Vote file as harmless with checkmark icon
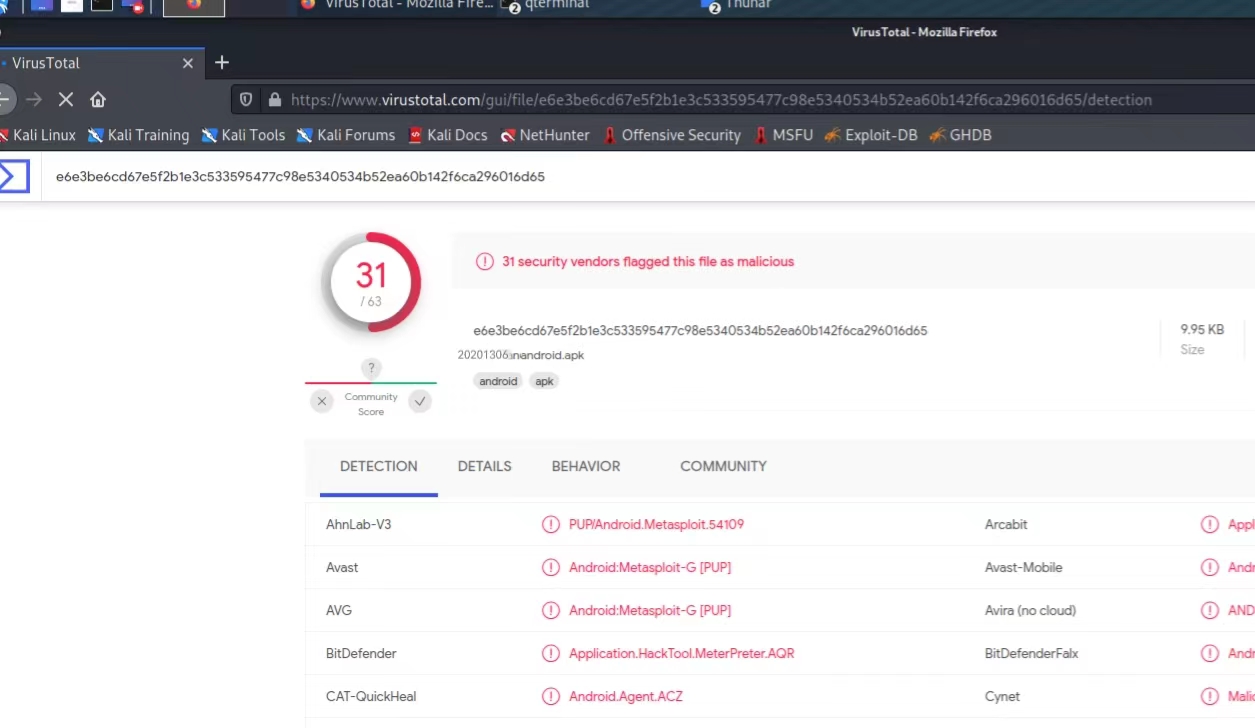 pos(420,401)
